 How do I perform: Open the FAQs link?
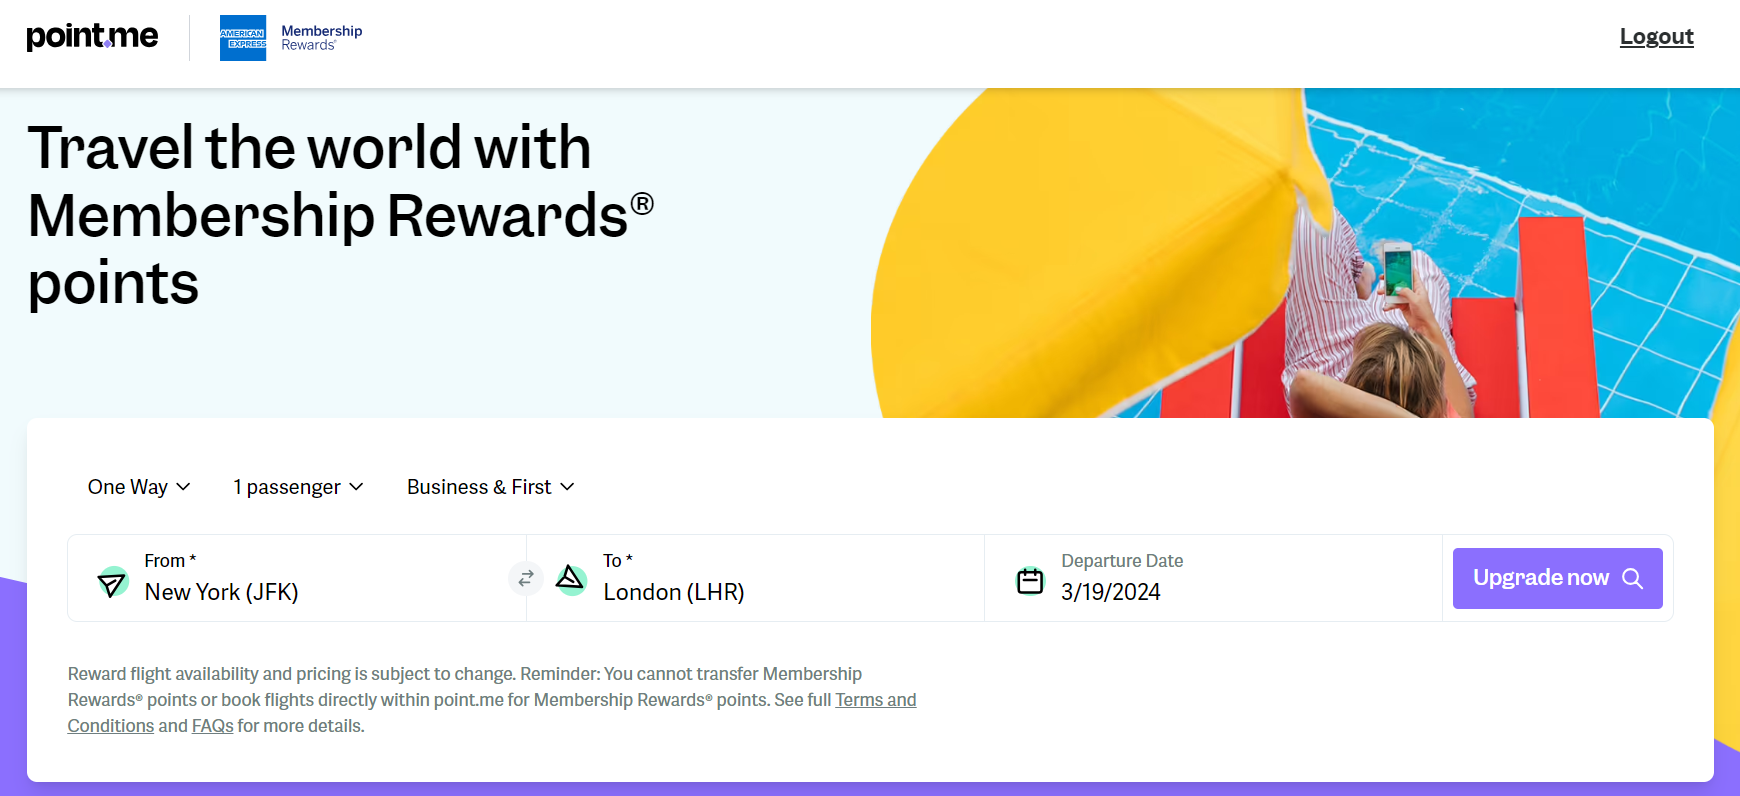click(x=212, y=725)
